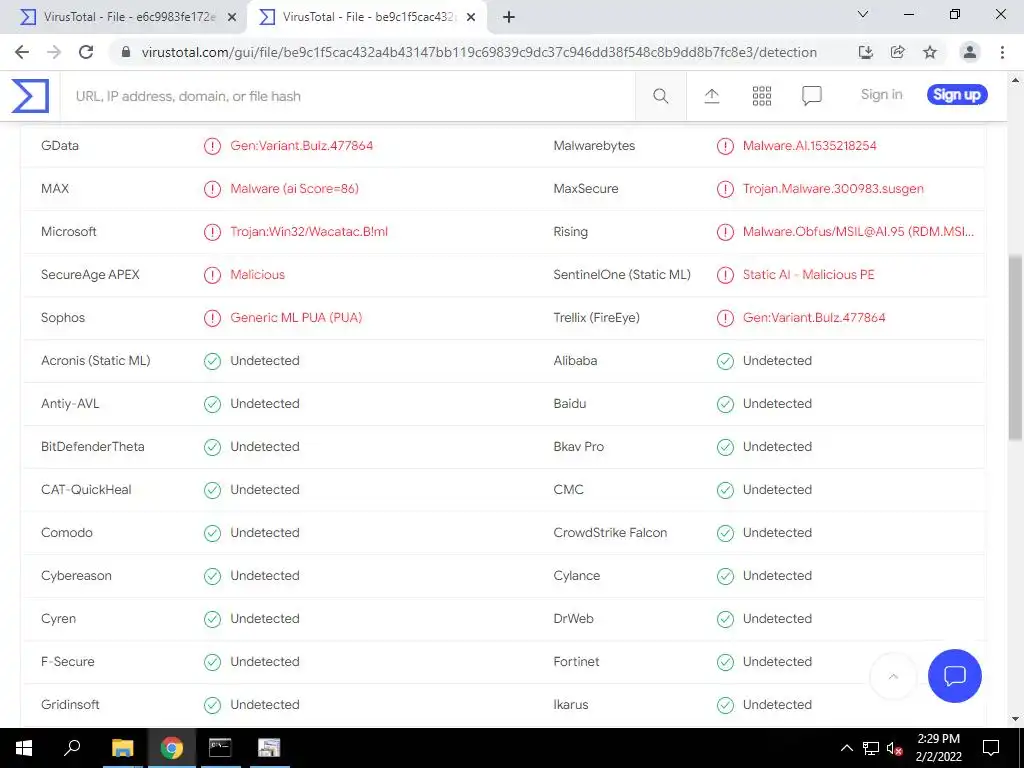
Task: Open the Chrome profile avatar icon
Action: coord(970,52)
